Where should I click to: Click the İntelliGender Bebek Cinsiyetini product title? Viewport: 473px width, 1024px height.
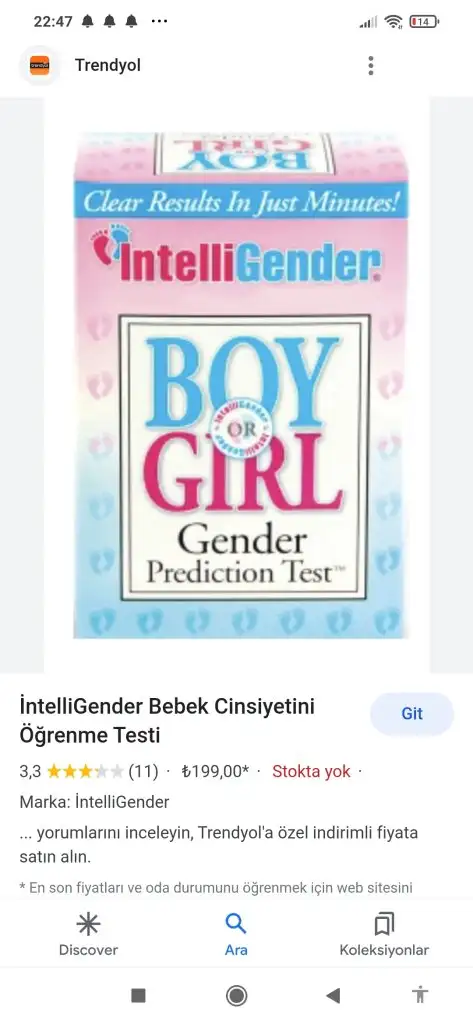(167, 721)
